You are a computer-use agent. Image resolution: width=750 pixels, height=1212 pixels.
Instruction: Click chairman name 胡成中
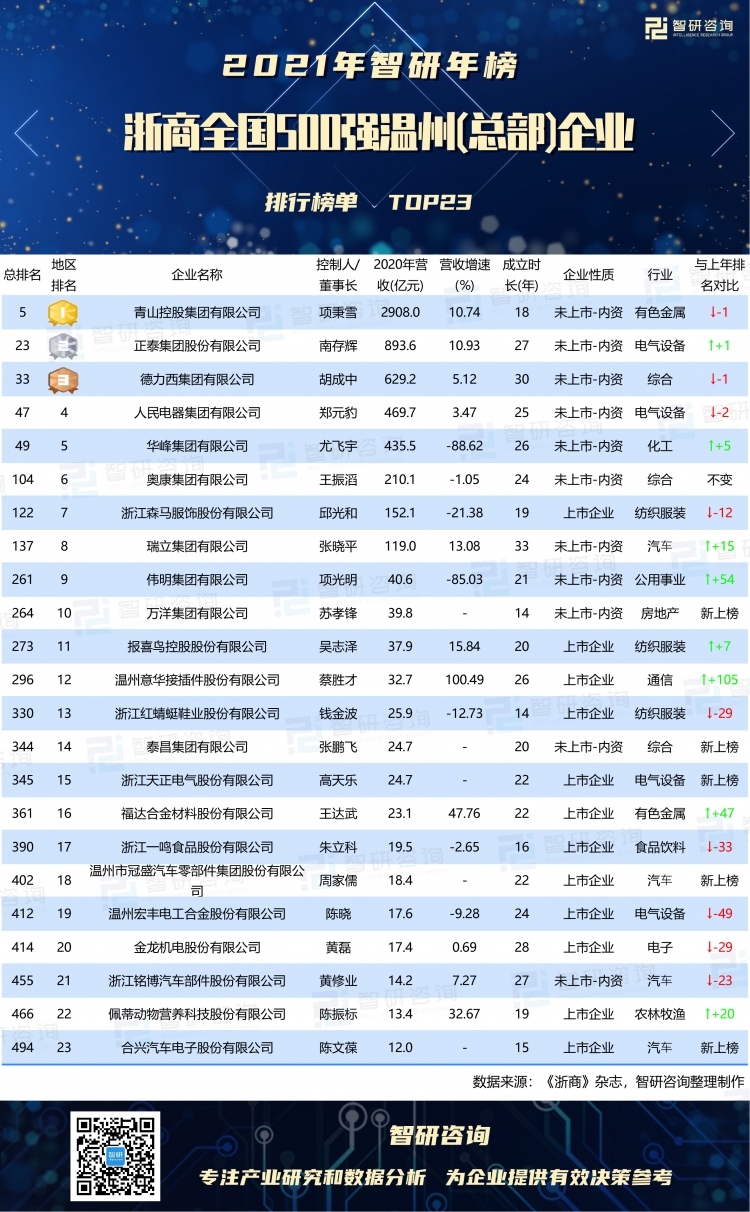click(337, 379)
